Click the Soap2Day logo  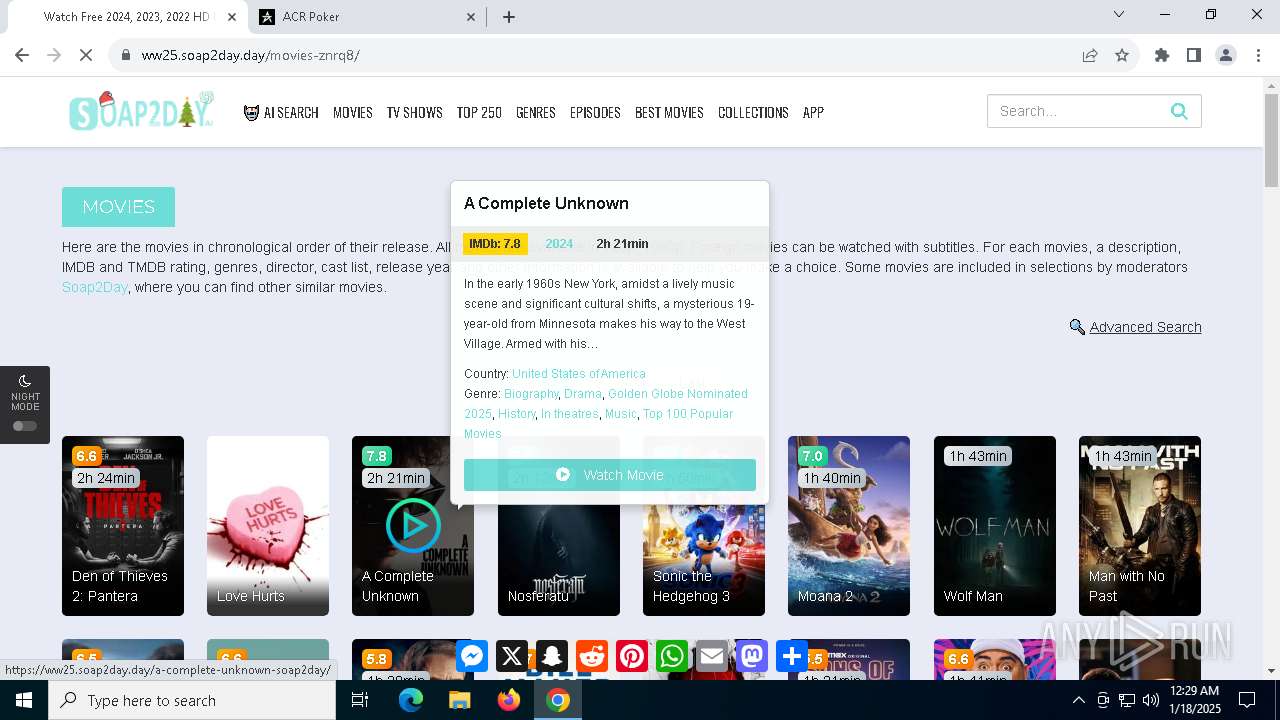click(x=141, y=111)
